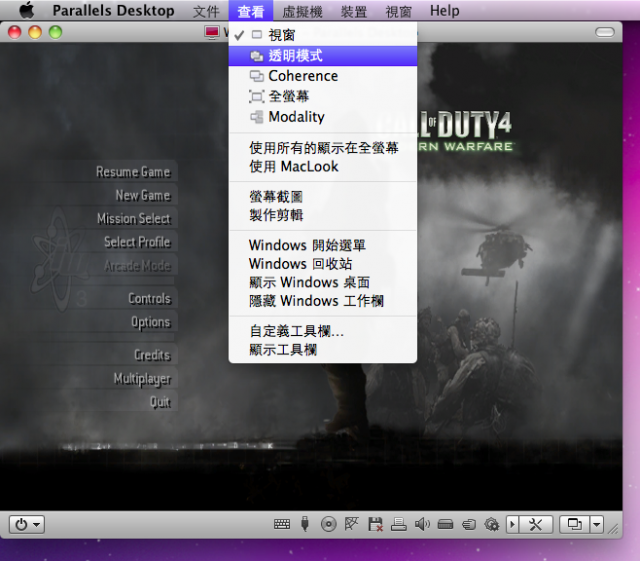640x561 pixels.
Task: Toggle 使用所有的顯示在全螢幕 option
Action: (323, 147)
